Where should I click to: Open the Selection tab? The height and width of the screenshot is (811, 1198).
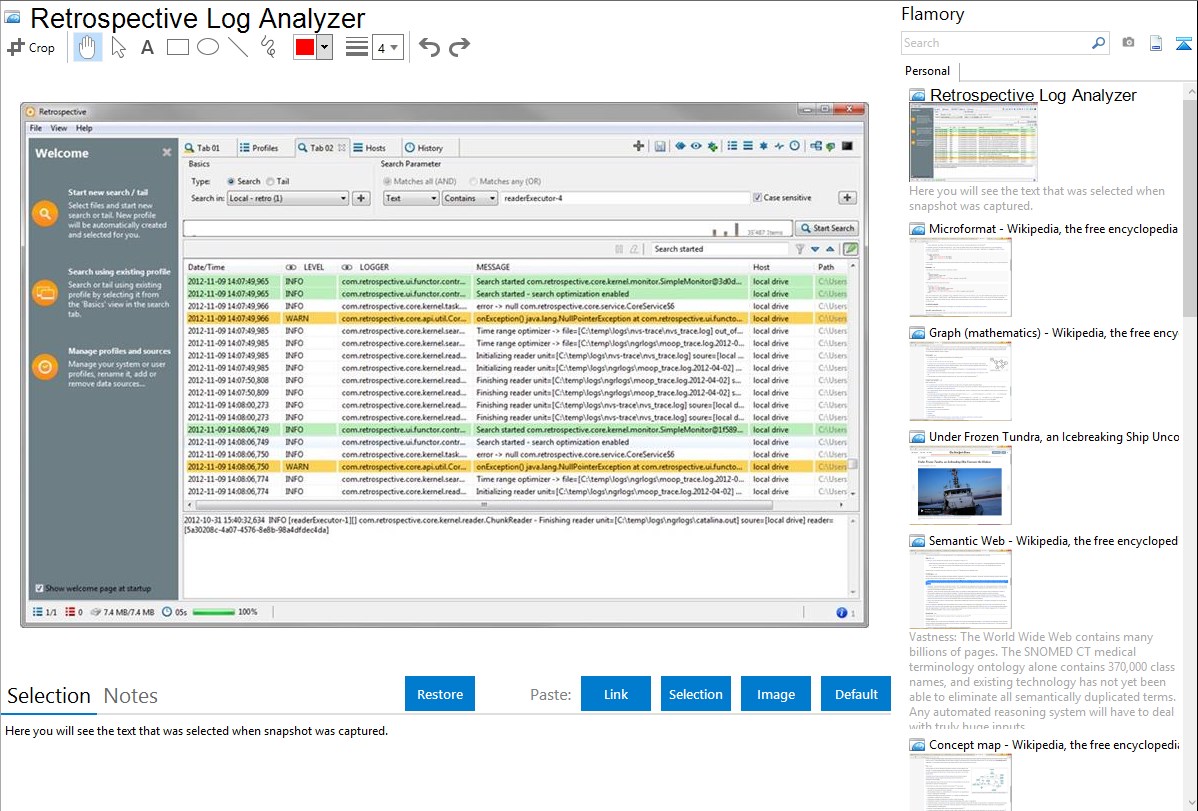pos(49,696)
